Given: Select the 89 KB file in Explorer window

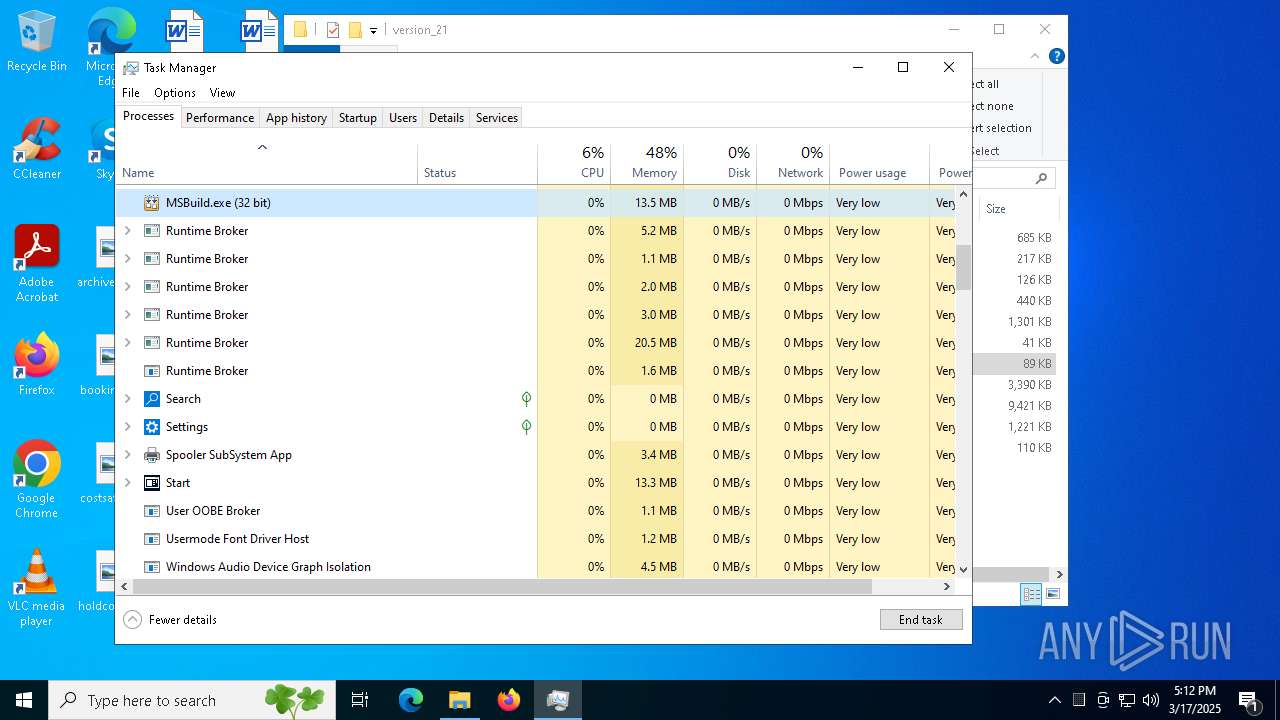Looking at the screenshot, I should [1014, 364].
